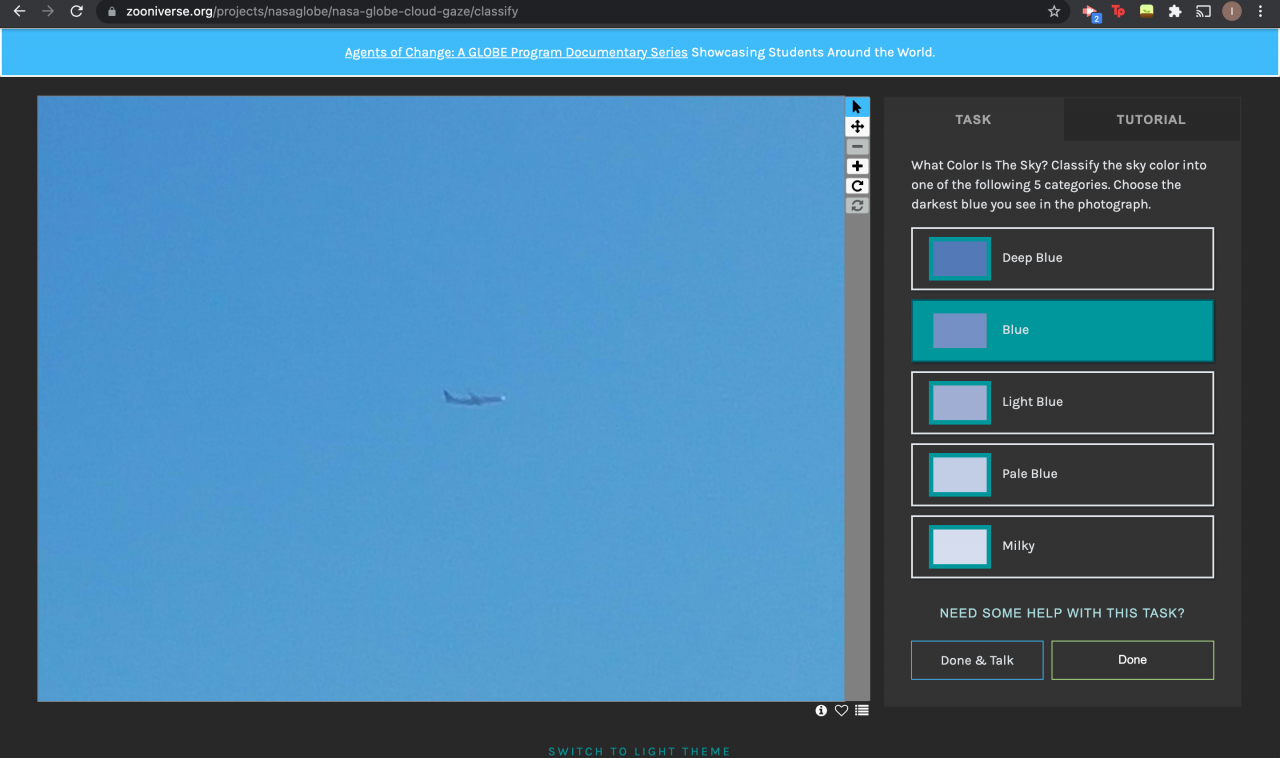1280x758 pixels.
Task: Reset the image view
Action: 857,205
